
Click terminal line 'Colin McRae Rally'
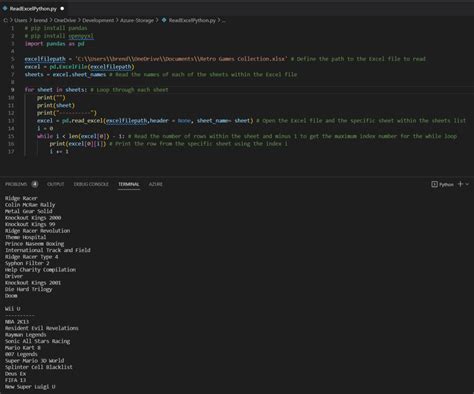click(30, 205)
